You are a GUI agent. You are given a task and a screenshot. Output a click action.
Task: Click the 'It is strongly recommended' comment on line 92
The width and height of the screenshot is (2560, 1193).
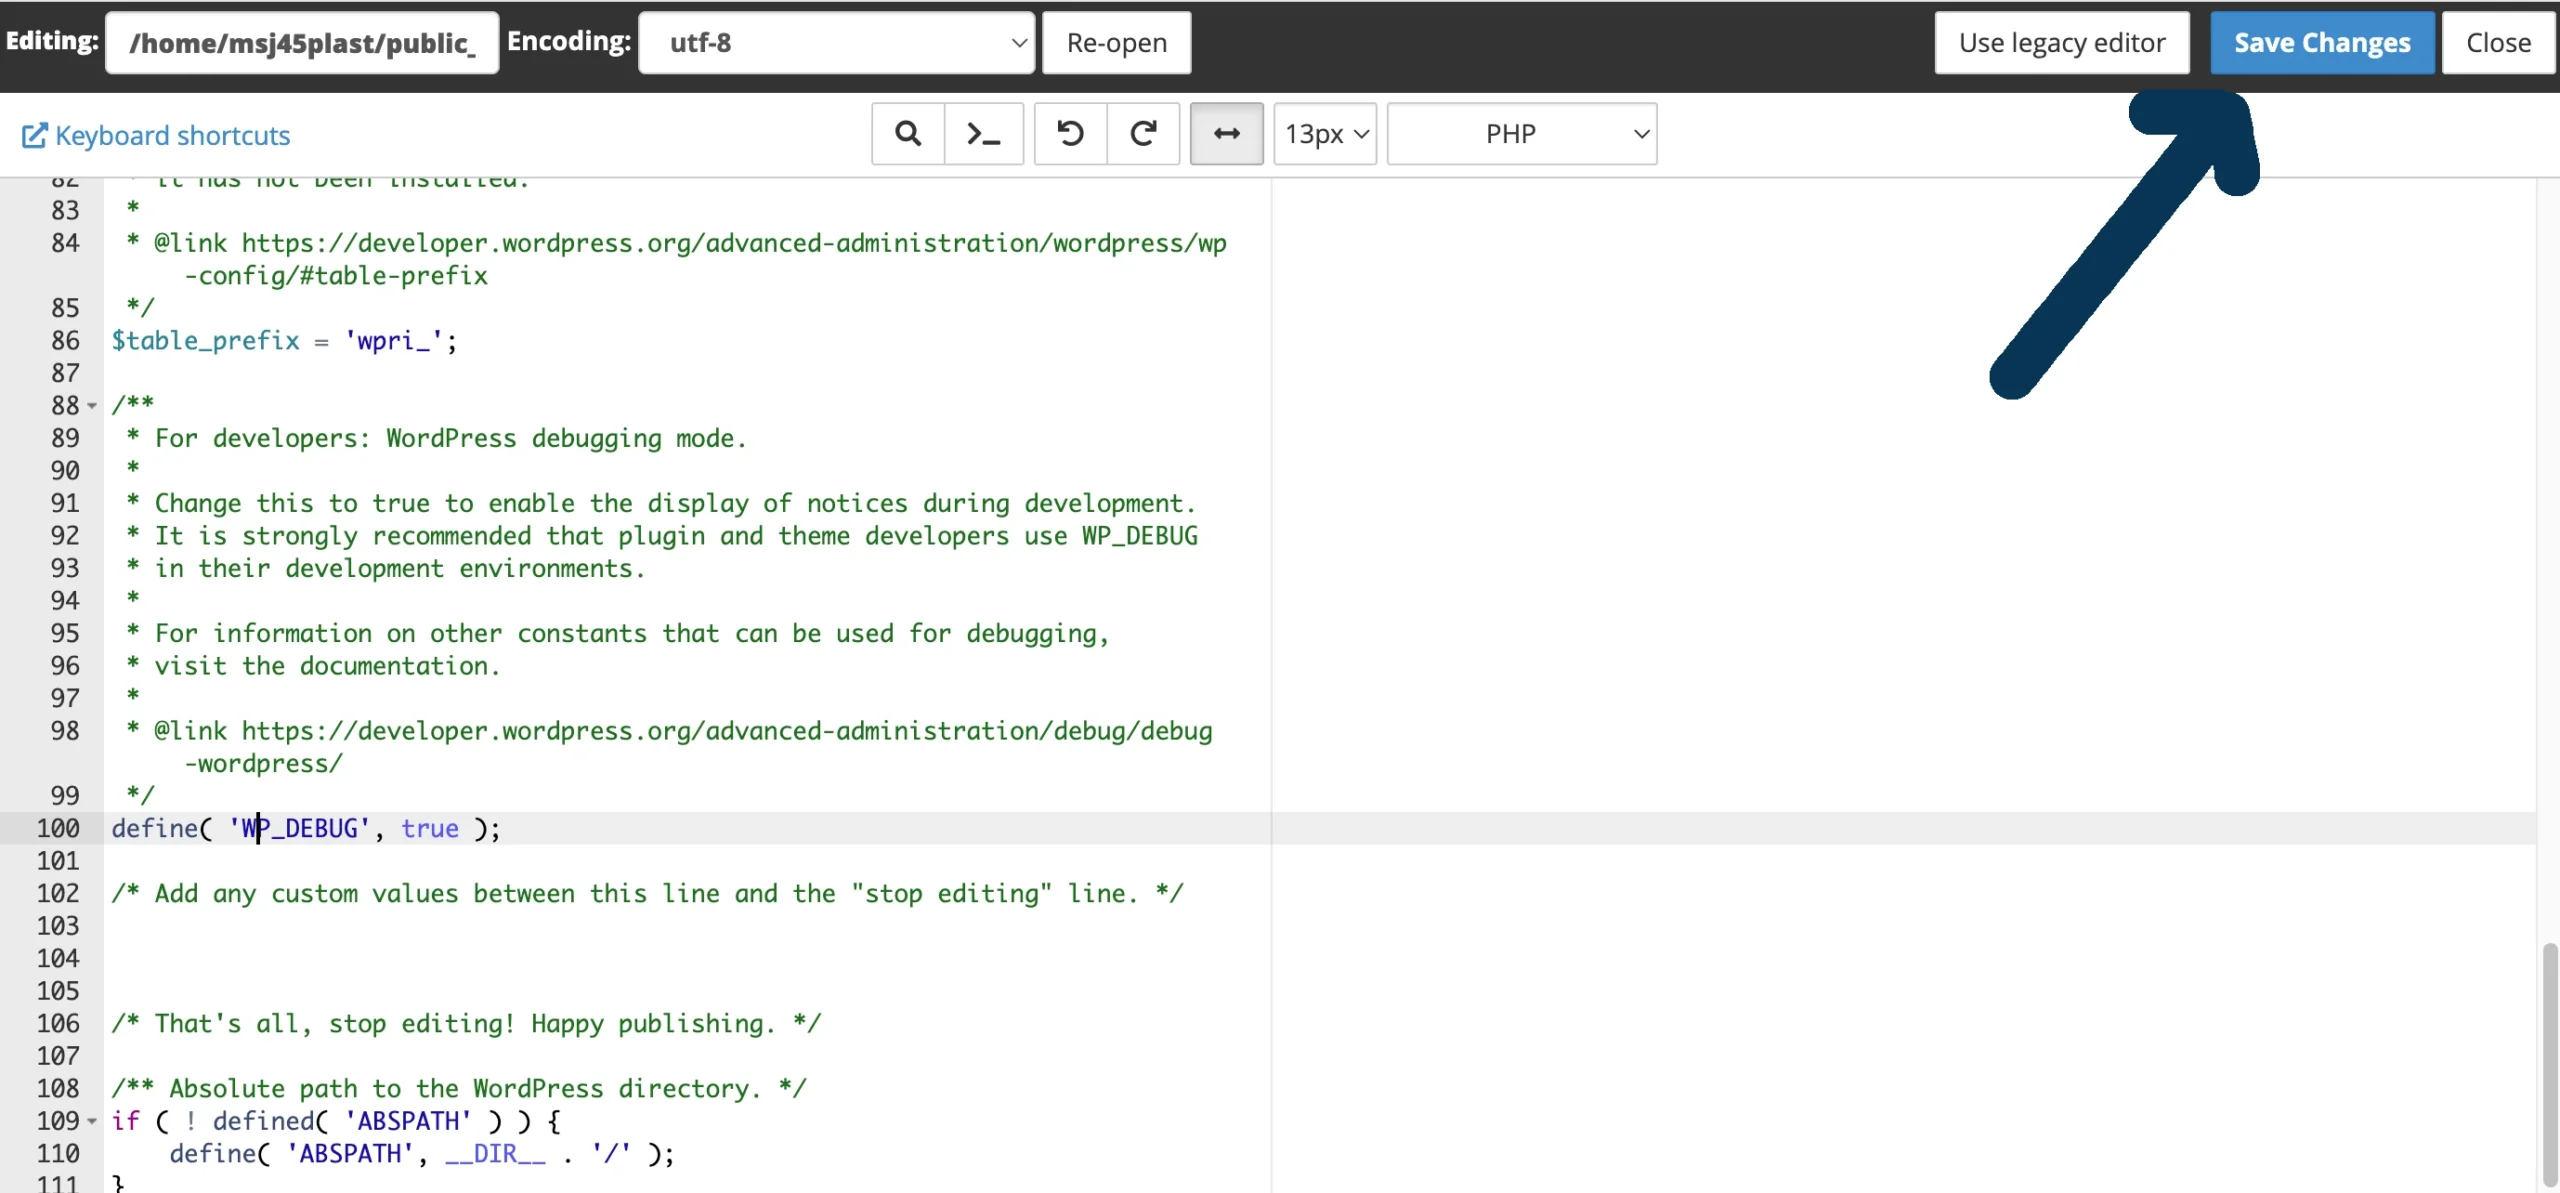[x=676, y=537]
